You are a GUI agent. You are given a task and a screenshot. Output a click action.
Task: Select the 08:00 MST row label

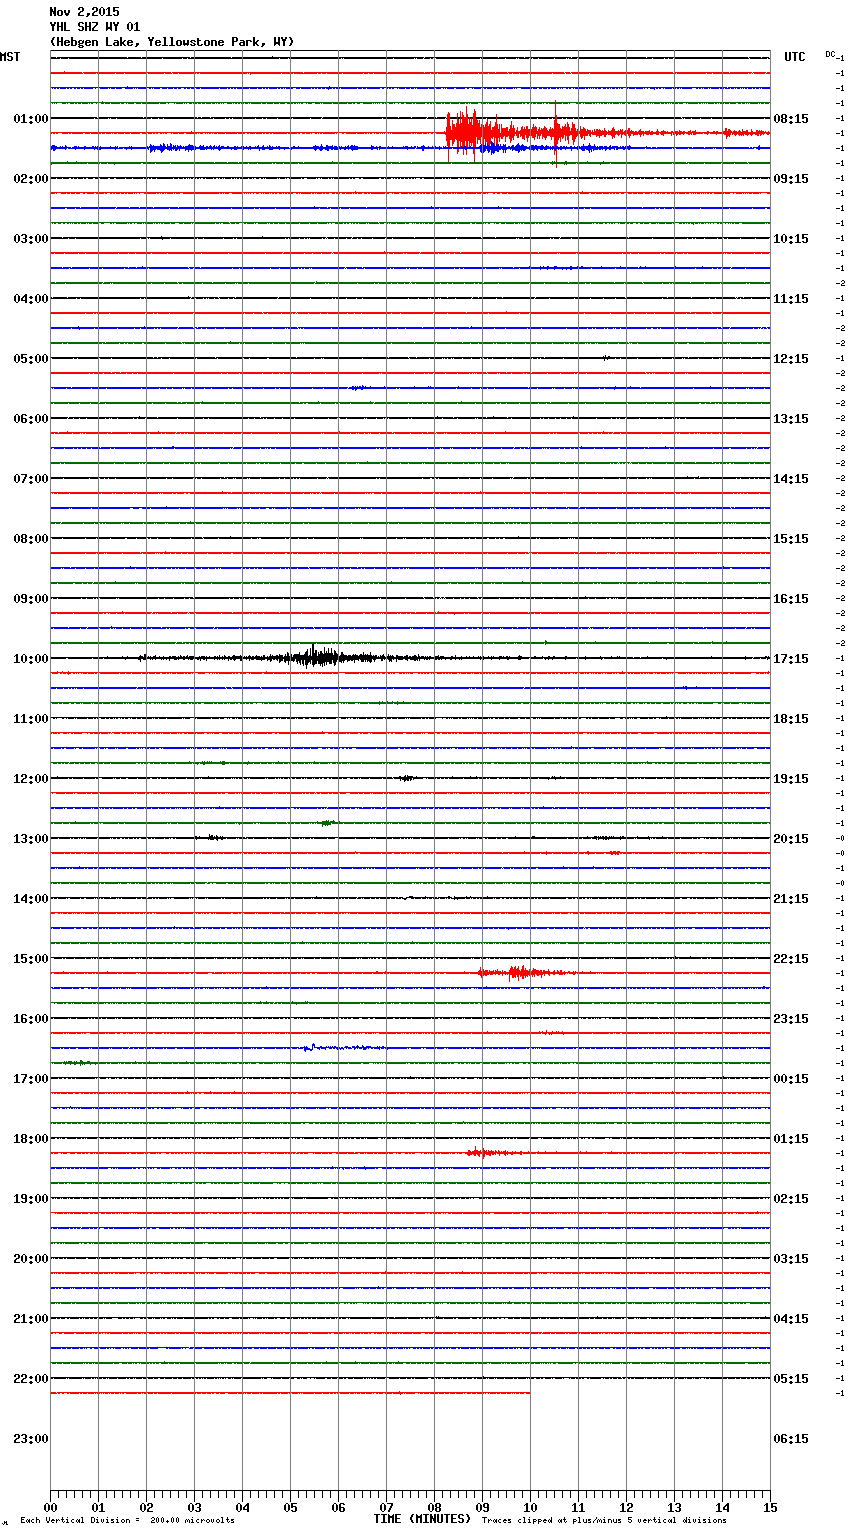(31, 539)
